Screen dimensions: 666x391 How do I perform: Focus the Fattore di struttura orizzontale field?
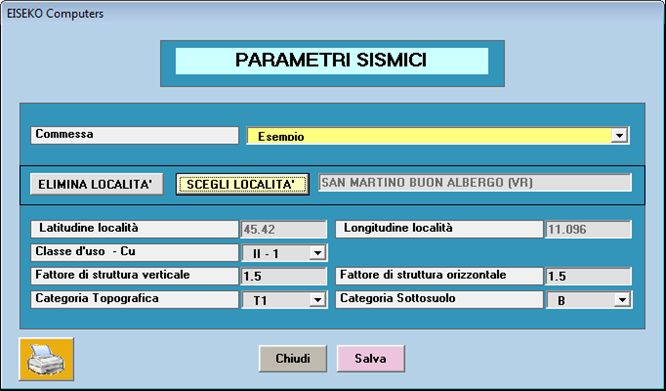pyautogui.click(x=588, y=276)
